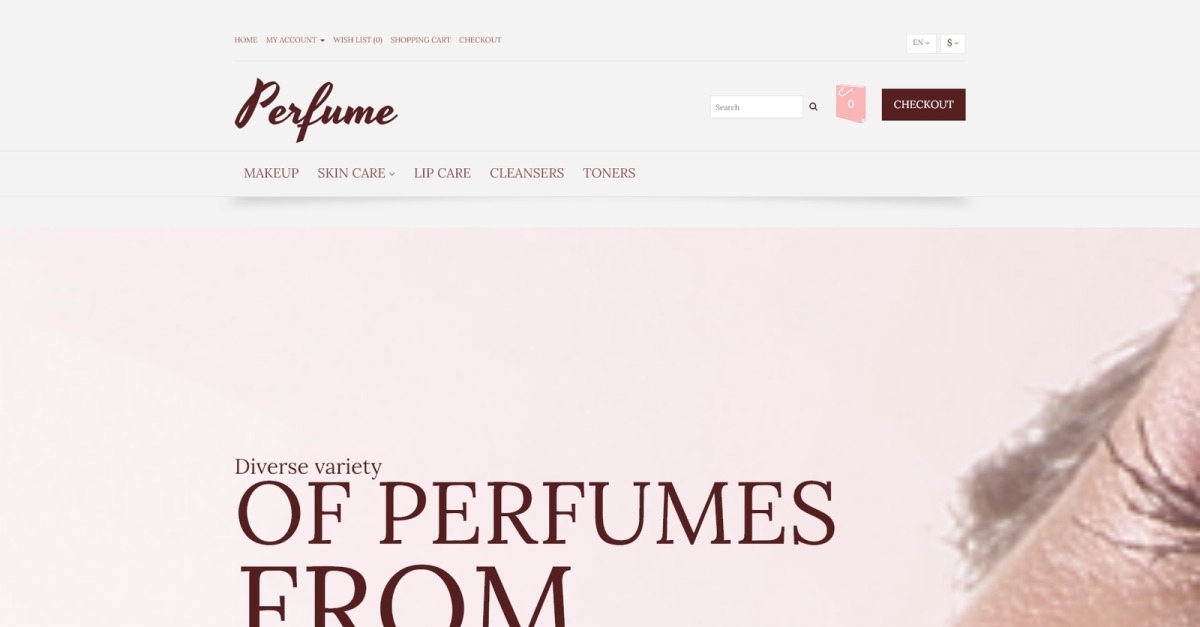Viewport: 1200px width, 627px height.
Task: Open Wish List (0) link
Action: pyautogui.click(x=358, y=40)
